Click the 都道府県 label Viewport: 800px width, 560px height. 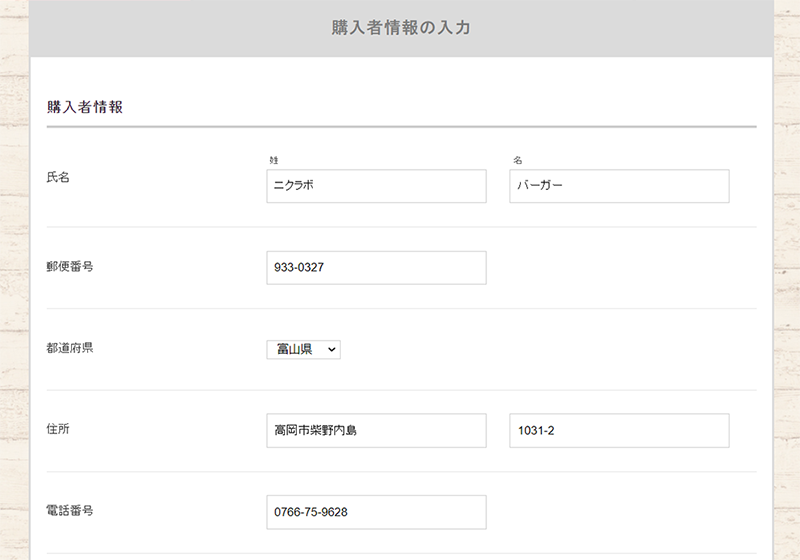coord(69,348)
